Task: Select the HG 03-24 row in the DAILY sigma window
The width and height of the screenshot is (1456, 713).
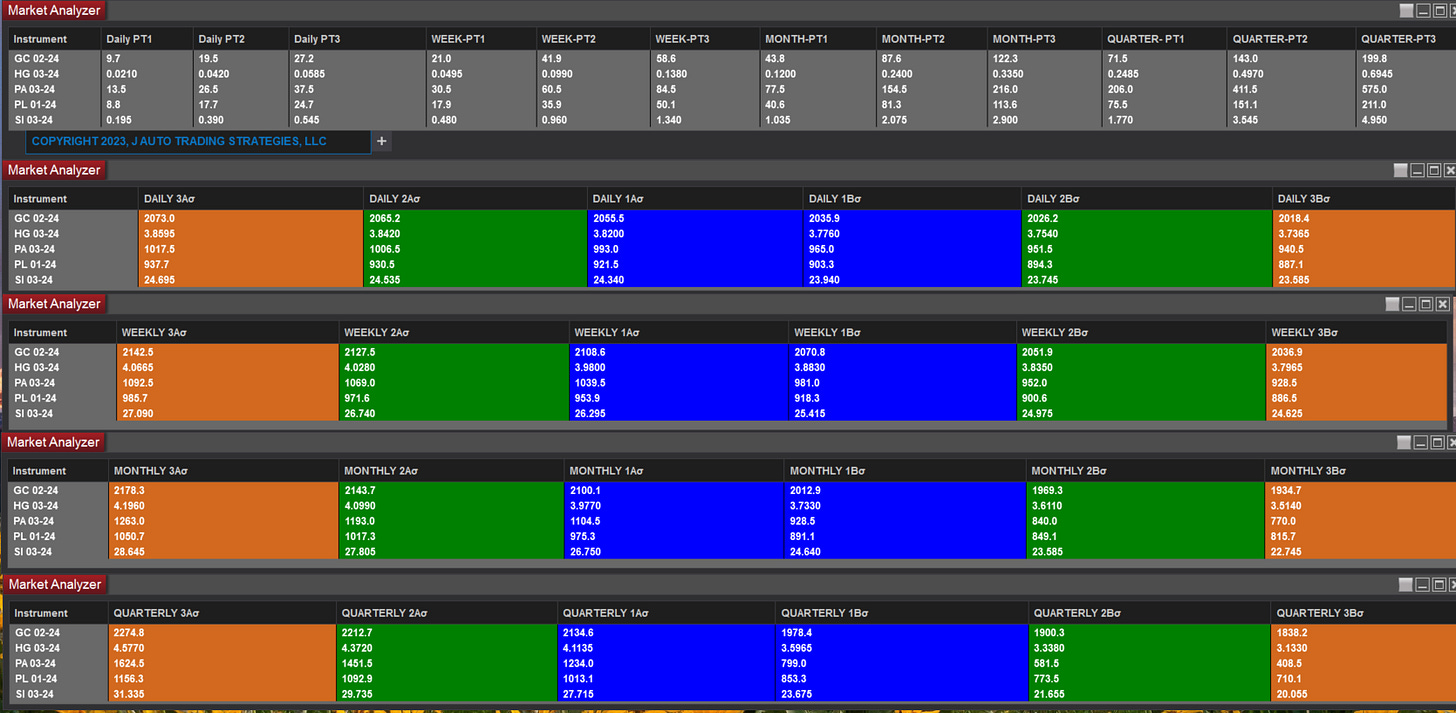Action: click(732, 234)
